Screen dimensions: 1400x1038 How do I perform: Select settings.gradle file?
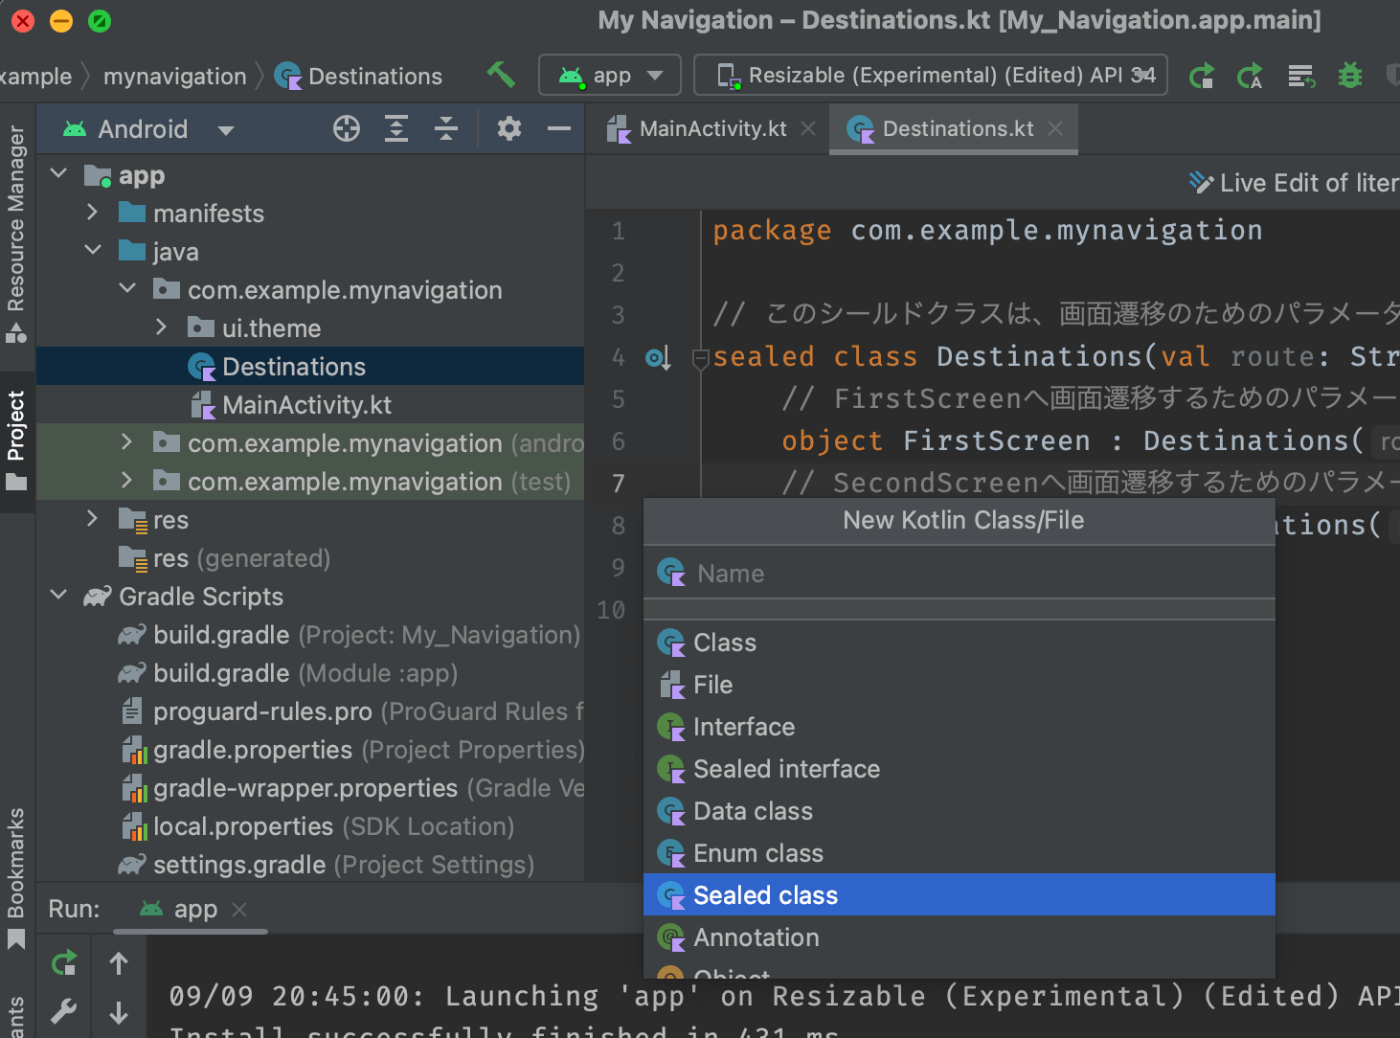(310, 864)
